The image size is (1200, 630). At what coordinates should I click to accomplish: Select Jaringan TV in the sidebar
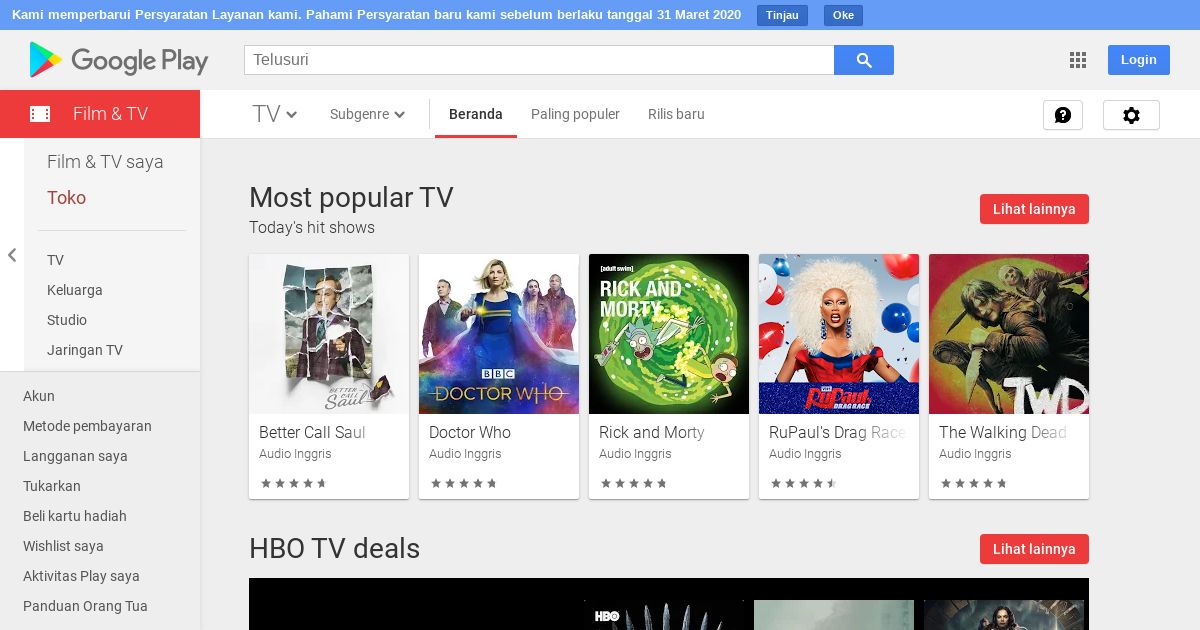[x=85, y=350]
